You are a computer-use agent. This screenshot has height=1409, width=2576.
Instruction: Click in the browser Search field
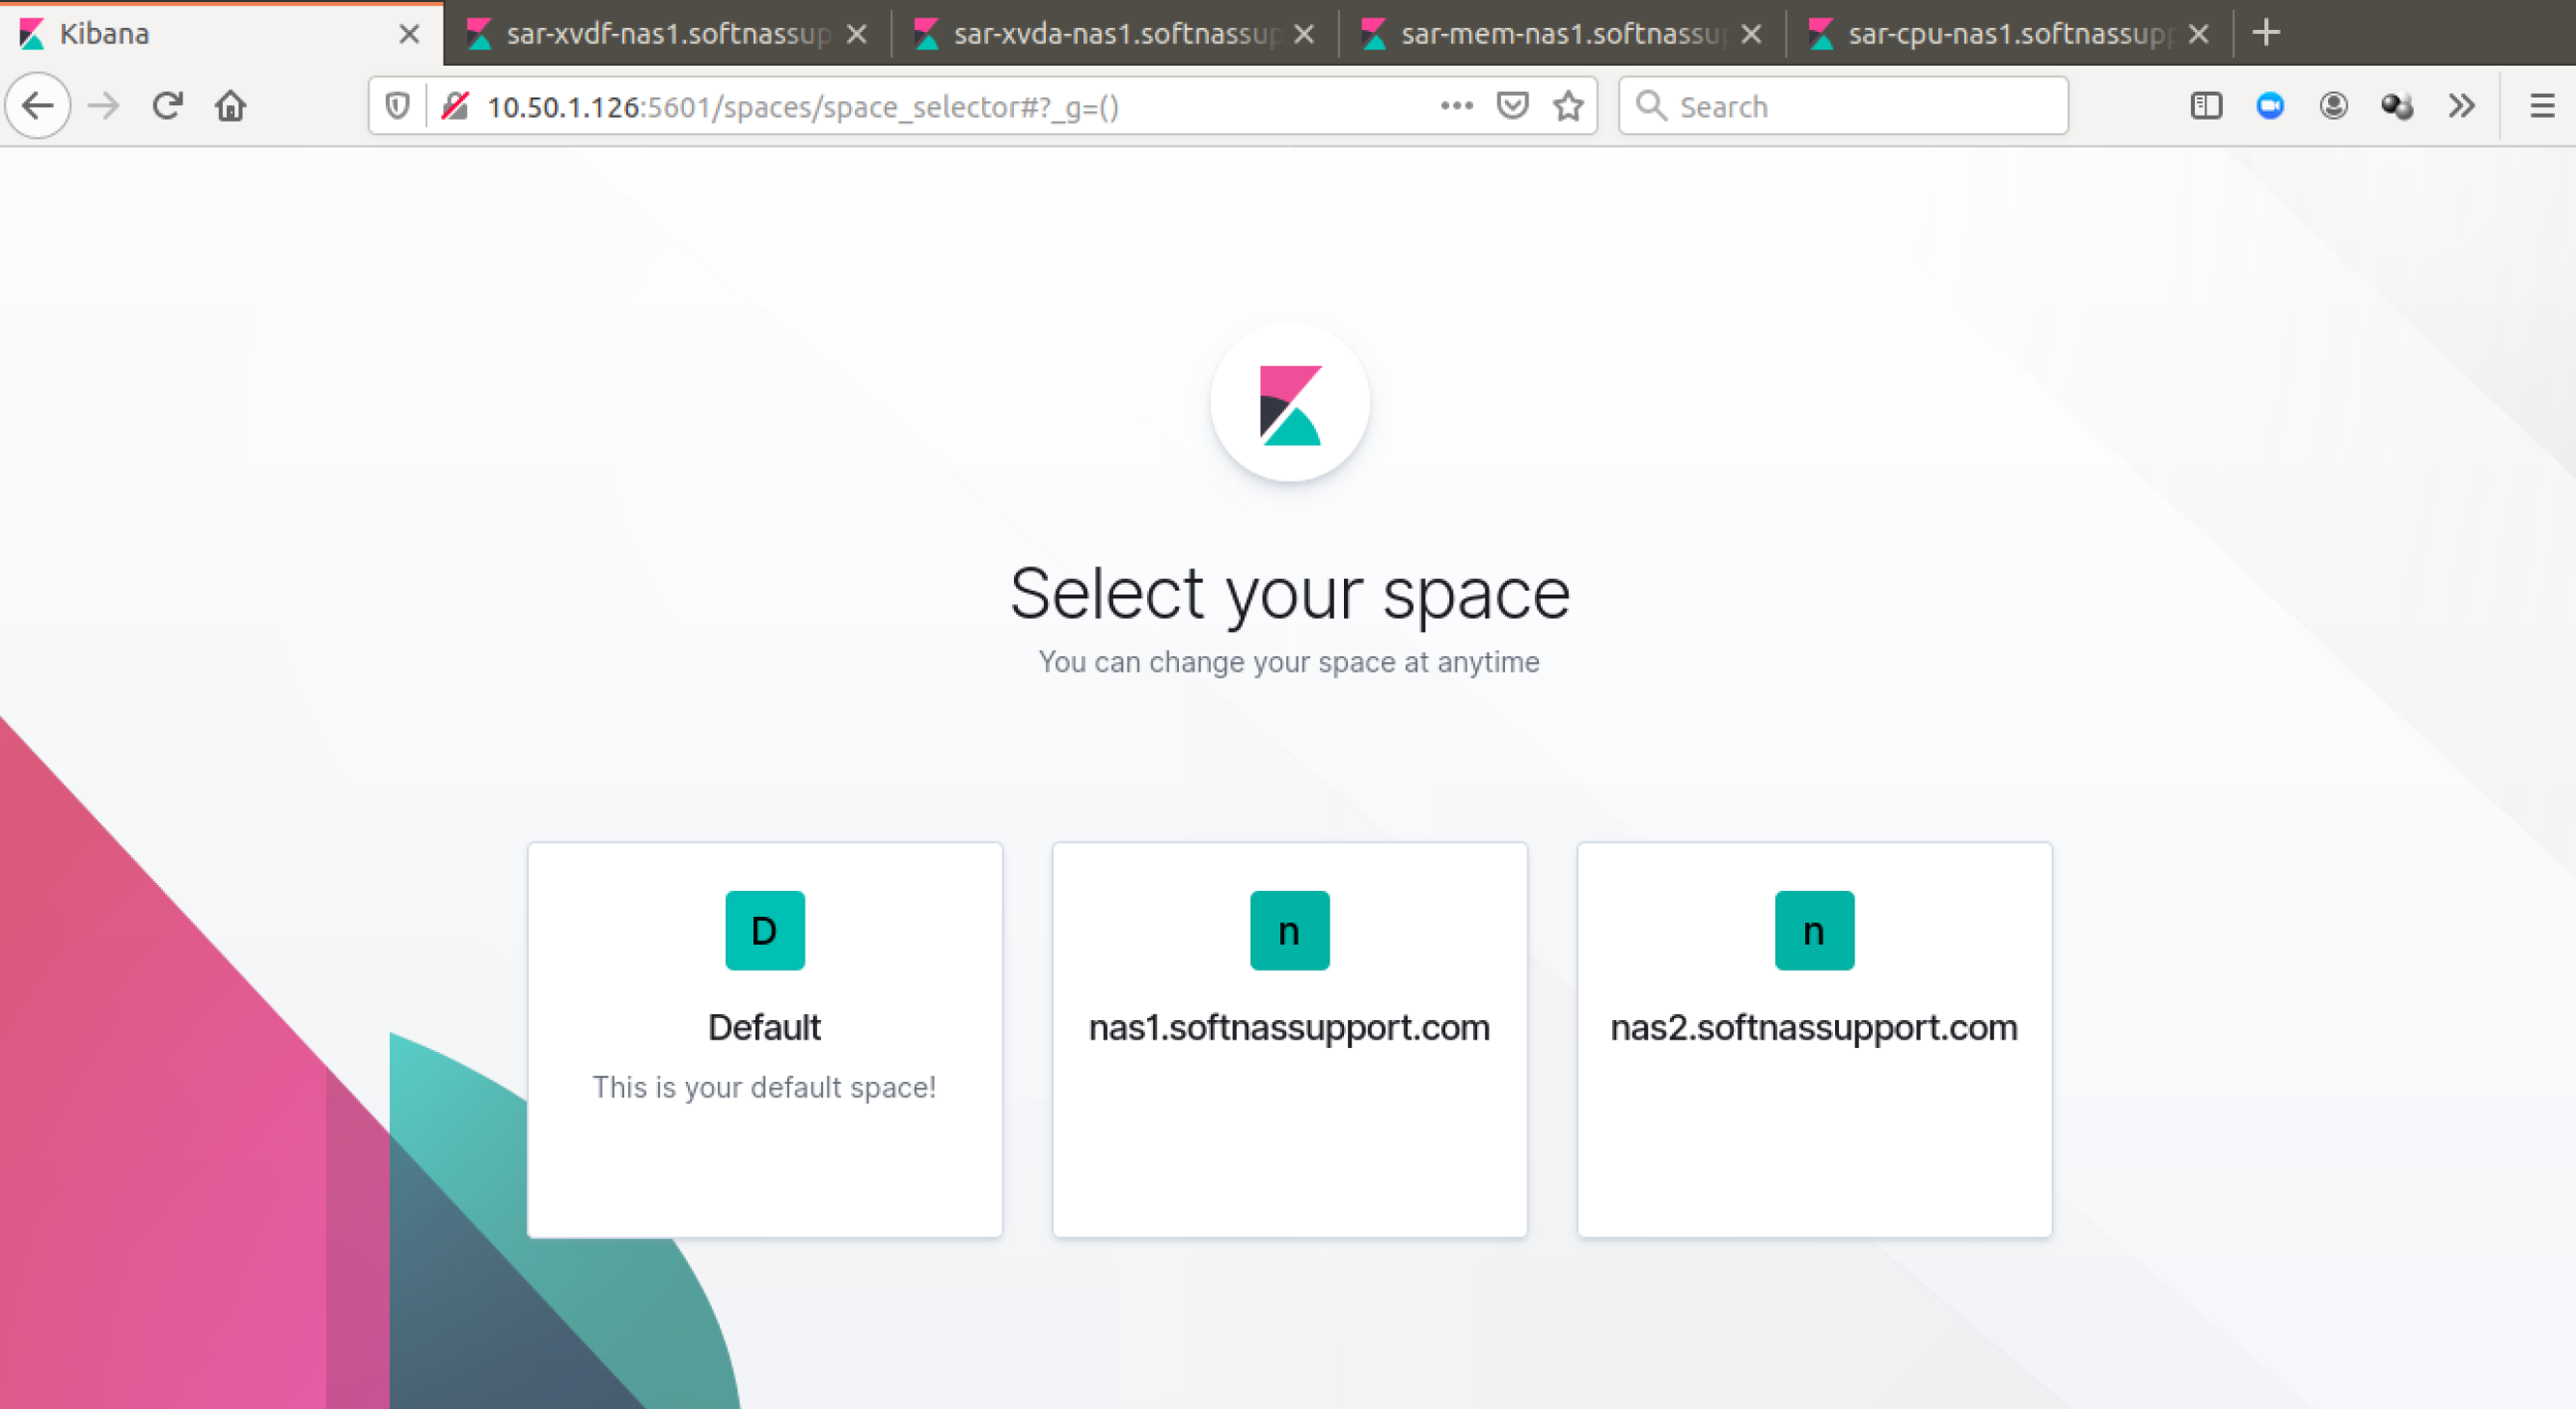[x=1860, y=106]
